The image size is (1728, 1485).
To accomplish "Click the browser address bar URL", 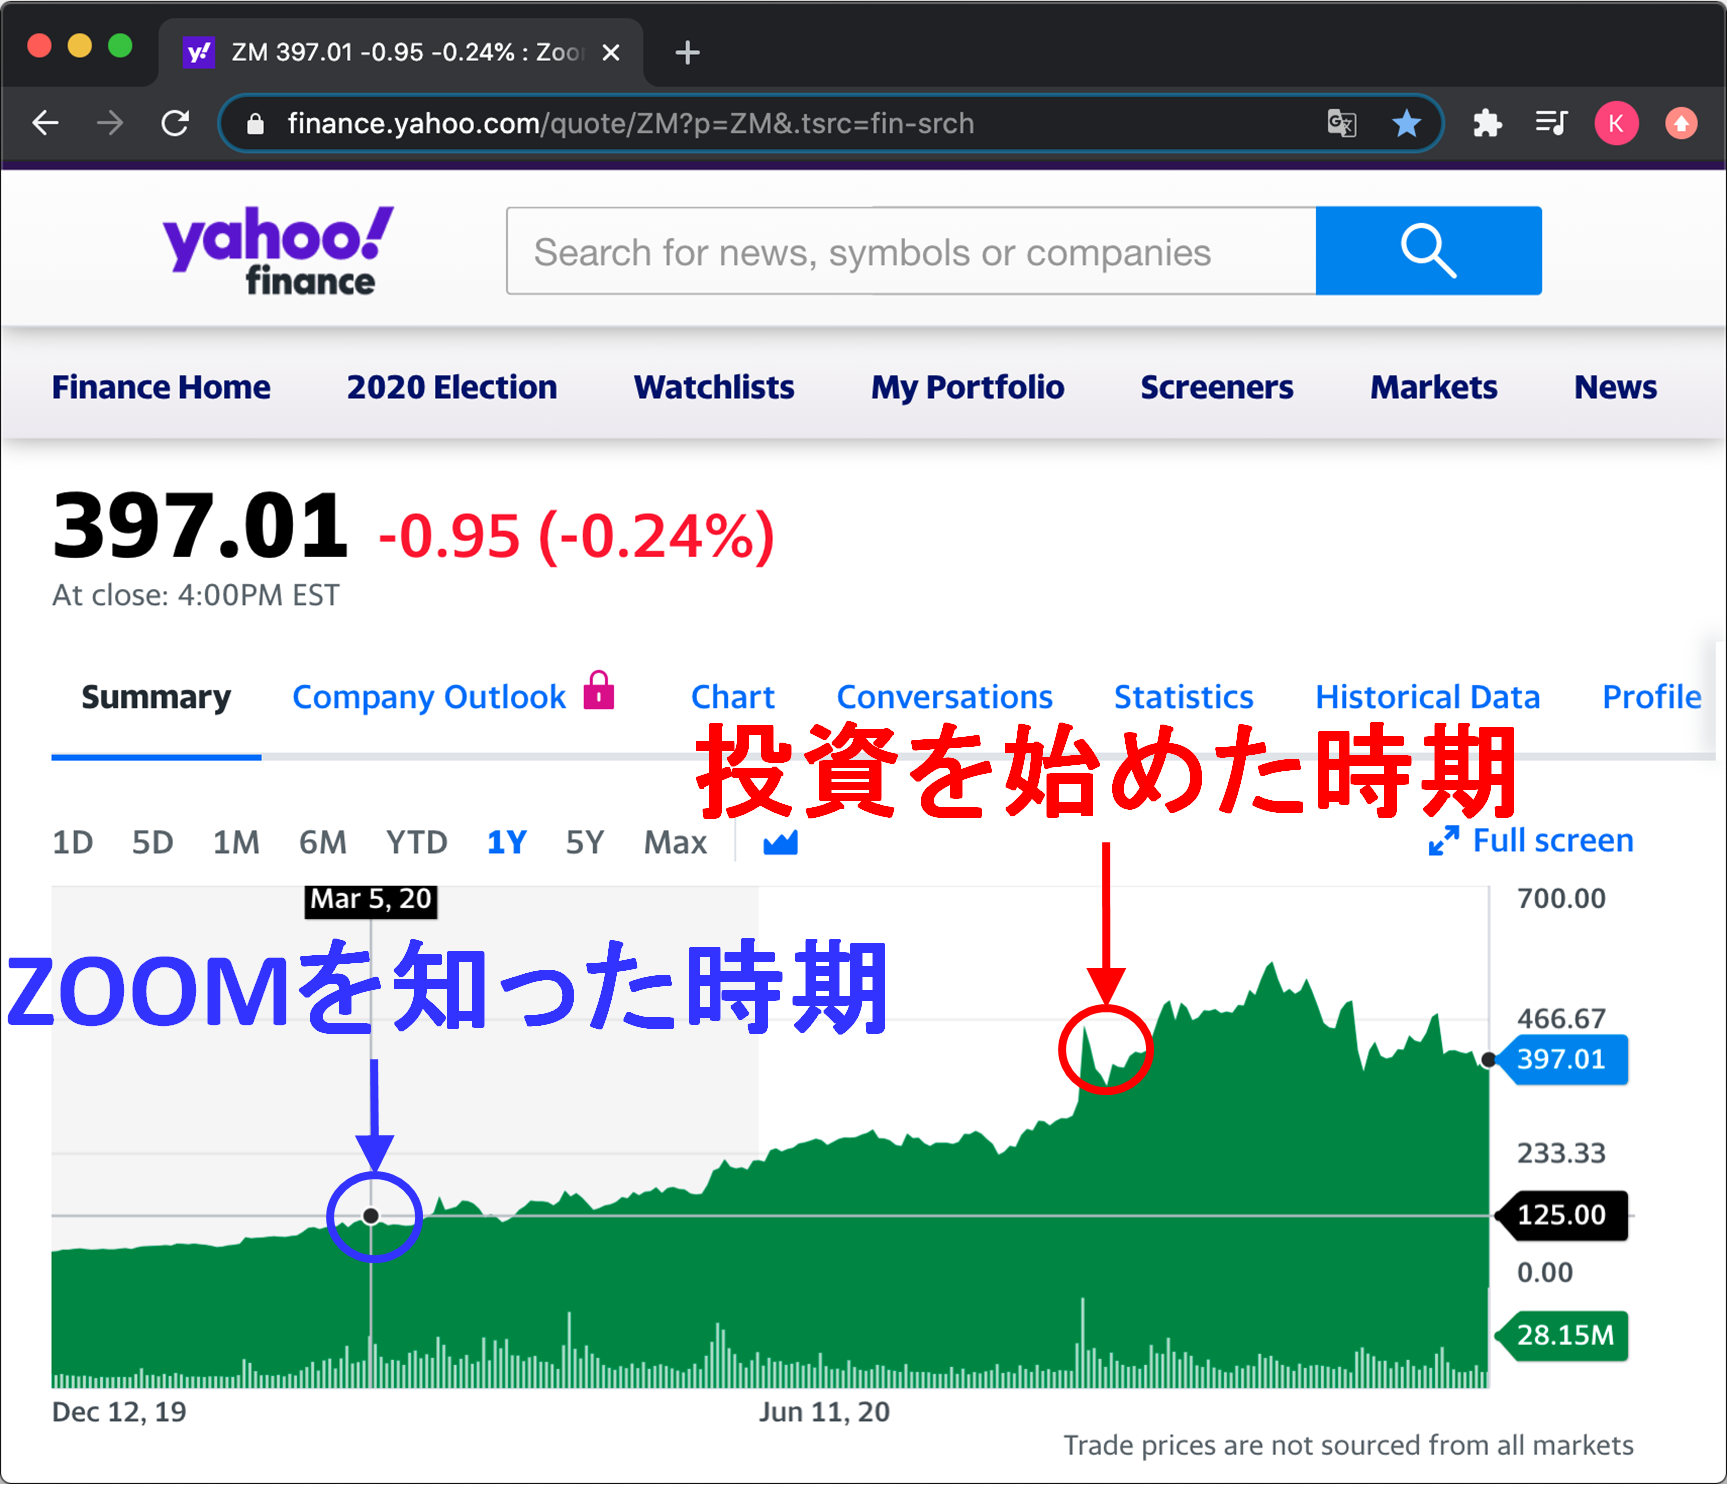I will (x=630, y=123).
